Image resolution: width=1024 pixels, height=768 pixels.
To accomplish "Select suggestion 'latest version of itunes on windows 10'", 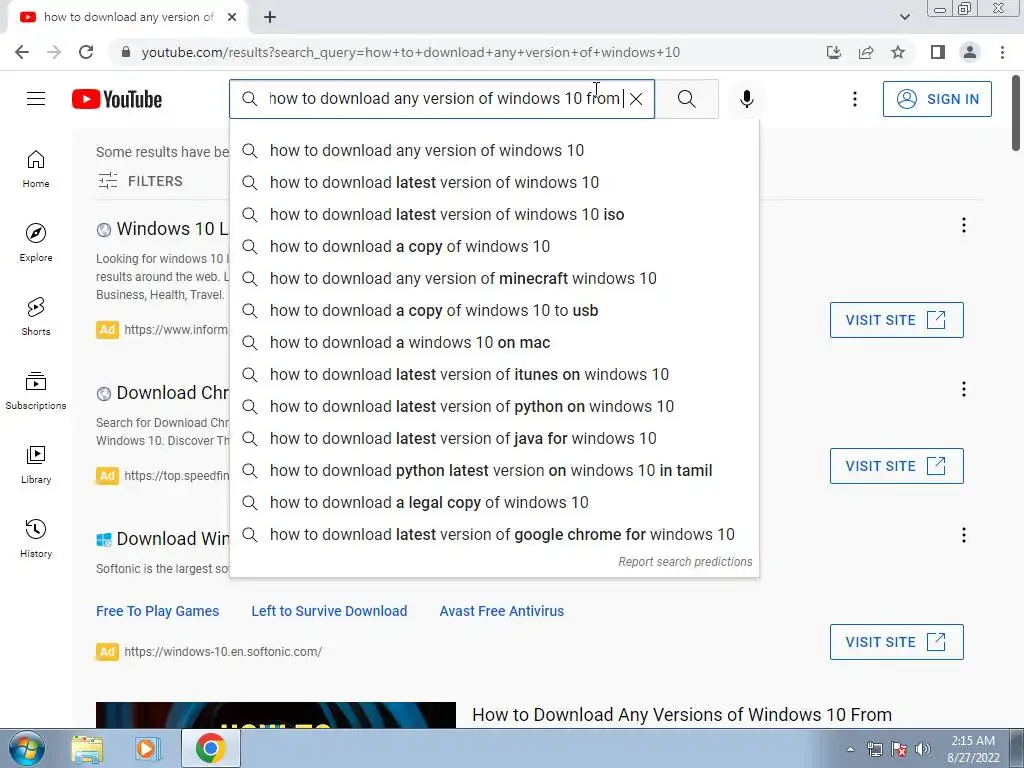I will tap(494, 374).
